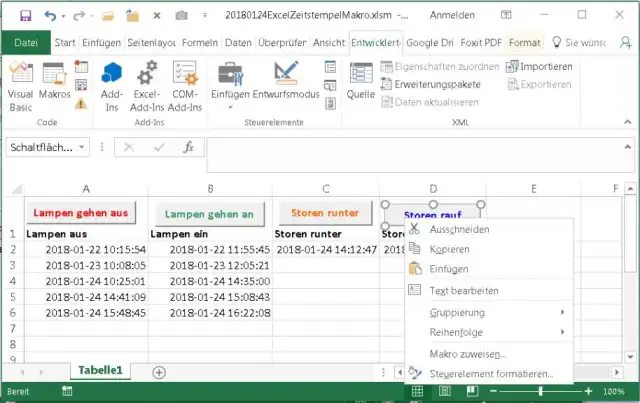Viewport: 640px width, 403px height.
Task: Open the Visual Basic editor
Action: (21, 83)
